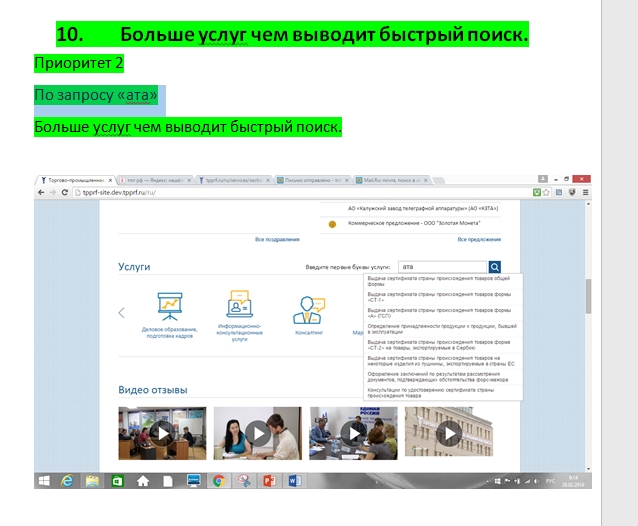
Task: Click the browser page vertical scrollbar thumb
Action: tap(588, 296)
